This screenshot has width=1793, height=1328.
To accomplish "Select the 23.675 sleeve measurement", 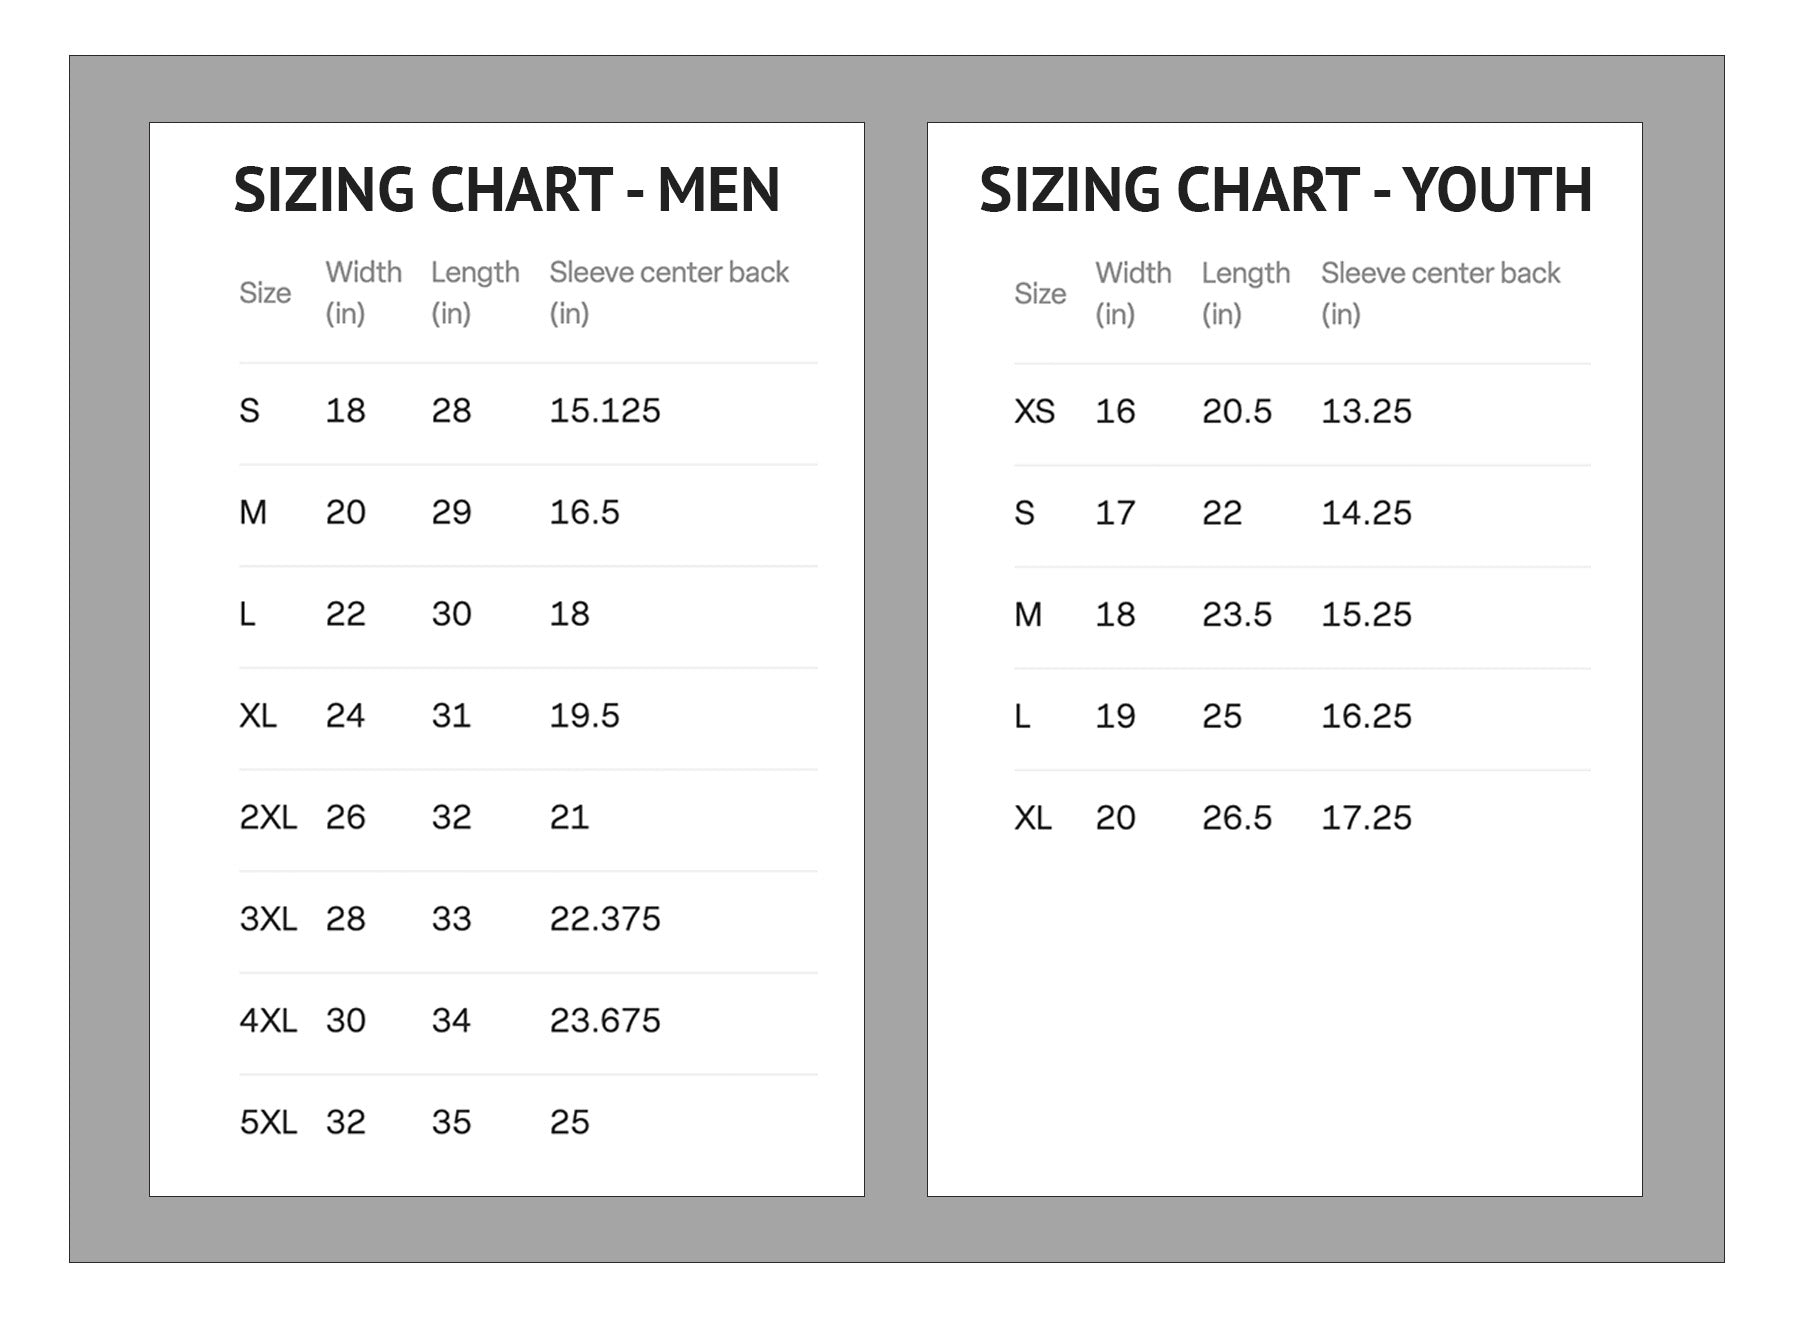I will (x=604, y=1021).
